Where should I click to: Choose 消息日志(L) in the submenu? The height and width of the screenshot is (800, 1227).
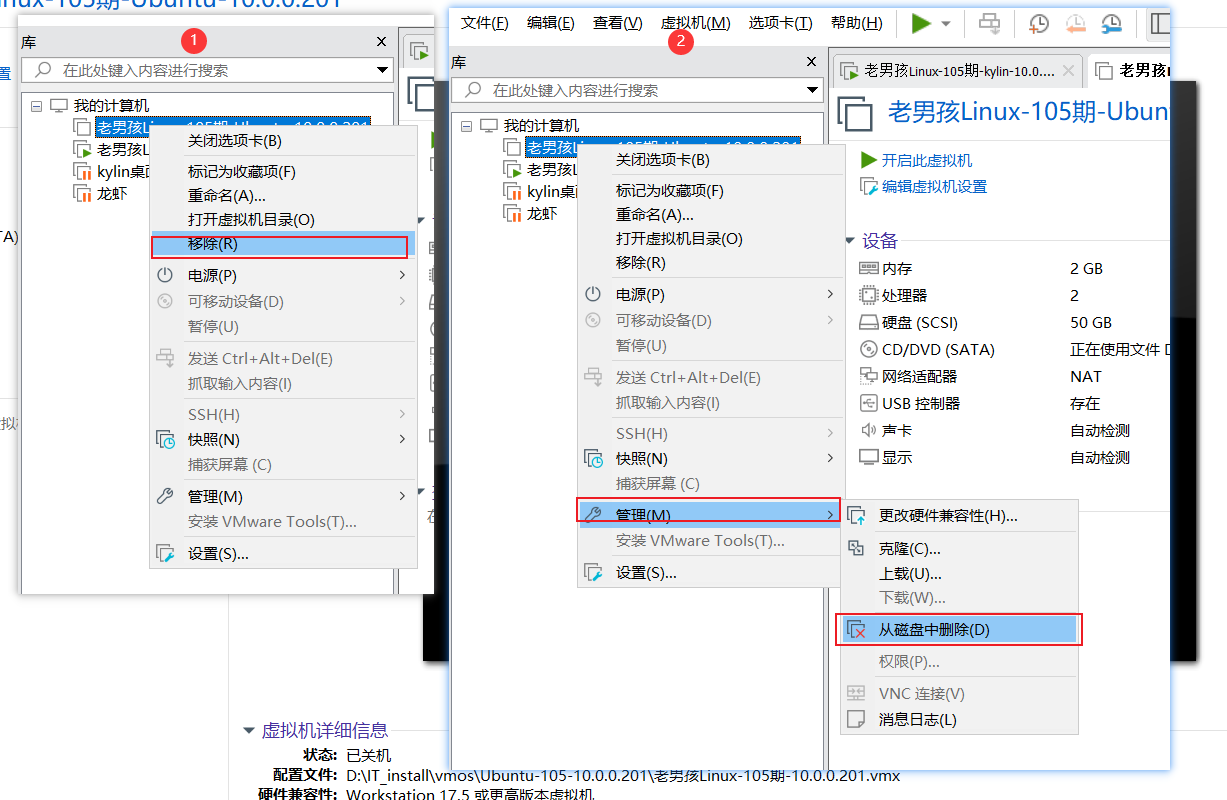(x=959, y=719)
